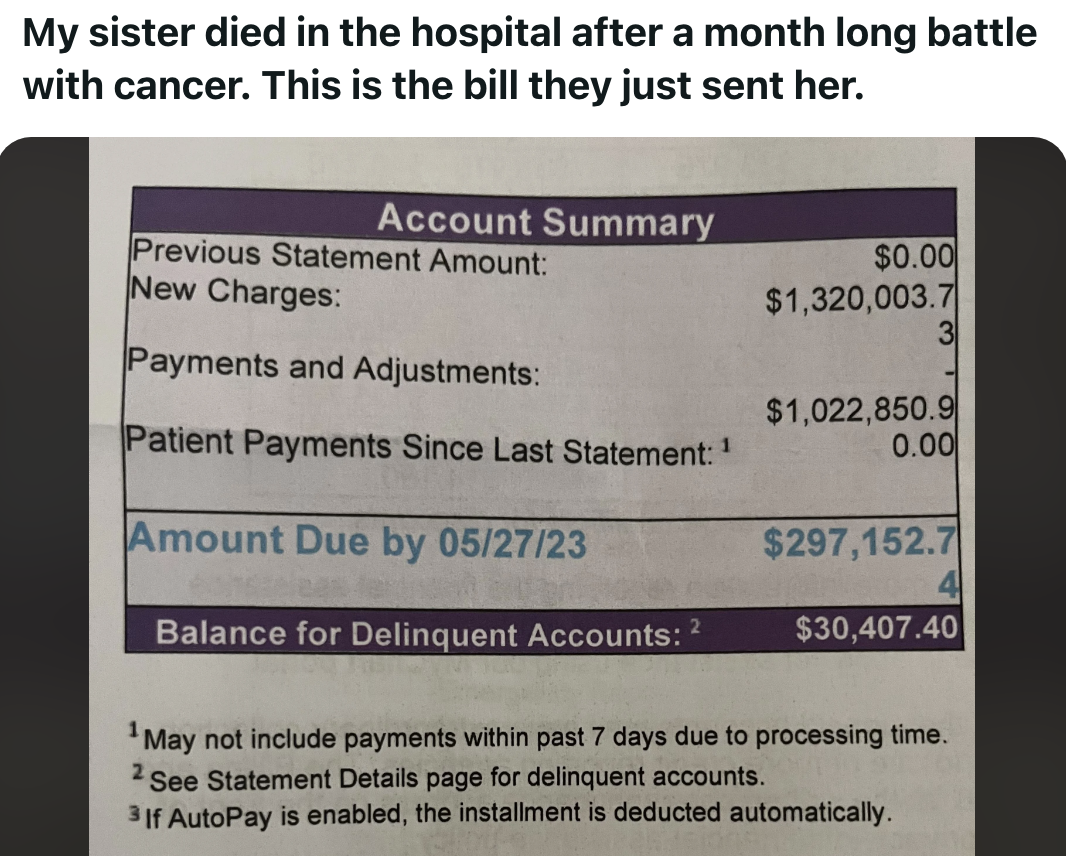Click the $30,407.40 delinquent balance
The image size is (1066, 856).
click(876, 628)
